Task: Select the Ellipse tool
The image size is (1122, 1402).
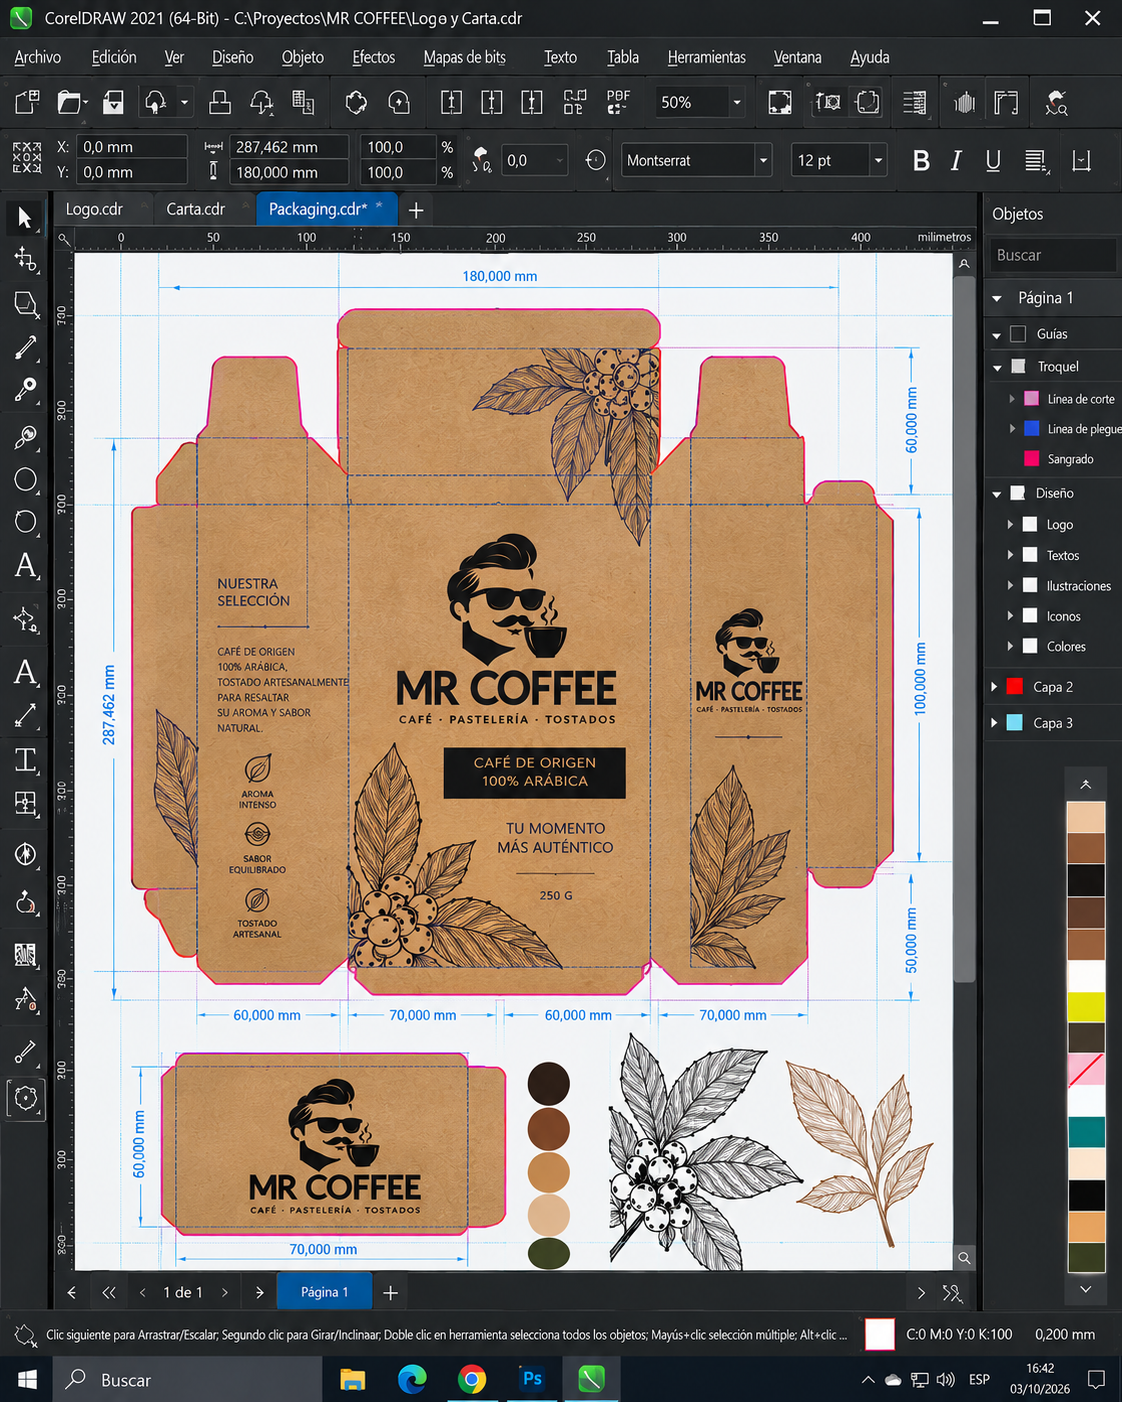Action: (25, 479)
